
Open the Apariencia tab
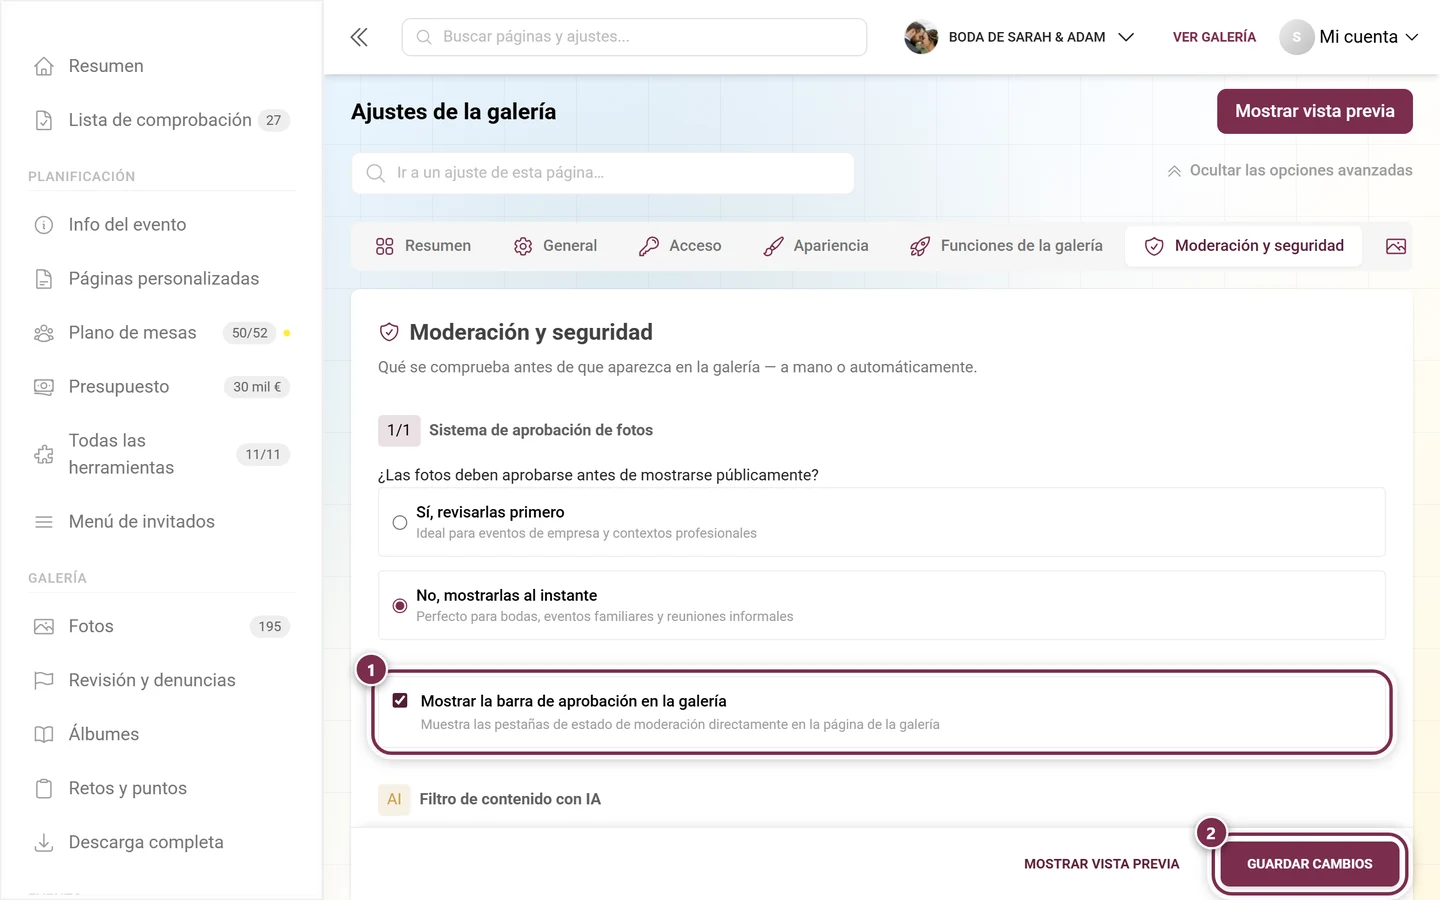816,246
